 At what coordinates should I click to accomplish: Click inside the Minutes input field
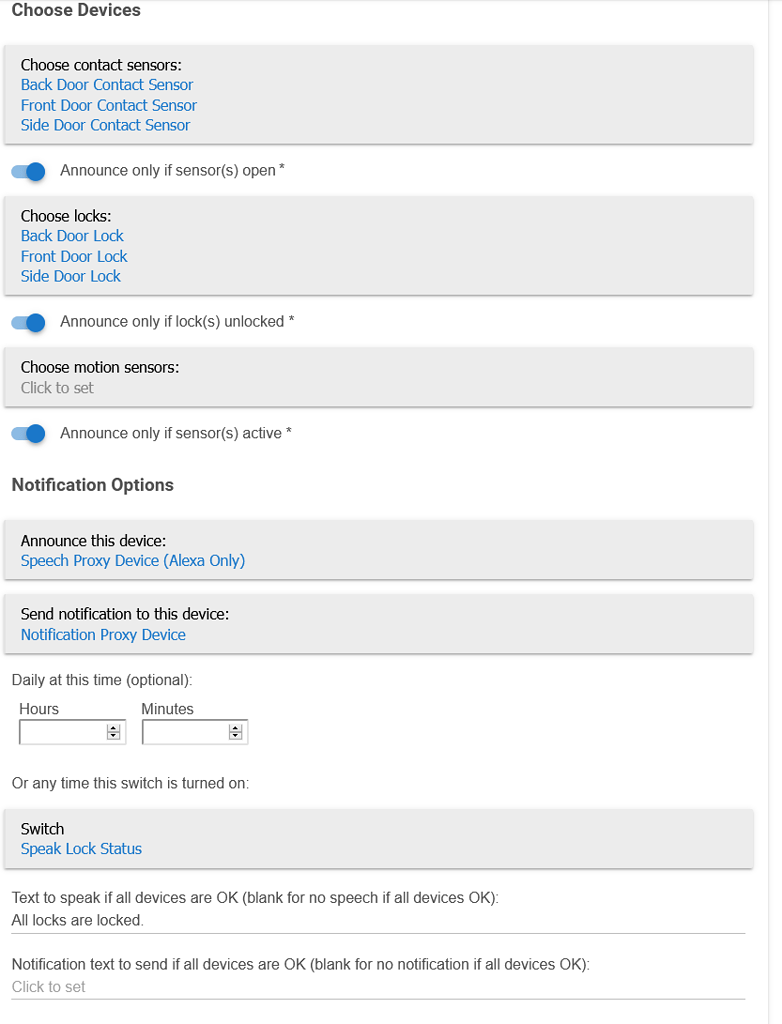[185, 731]
